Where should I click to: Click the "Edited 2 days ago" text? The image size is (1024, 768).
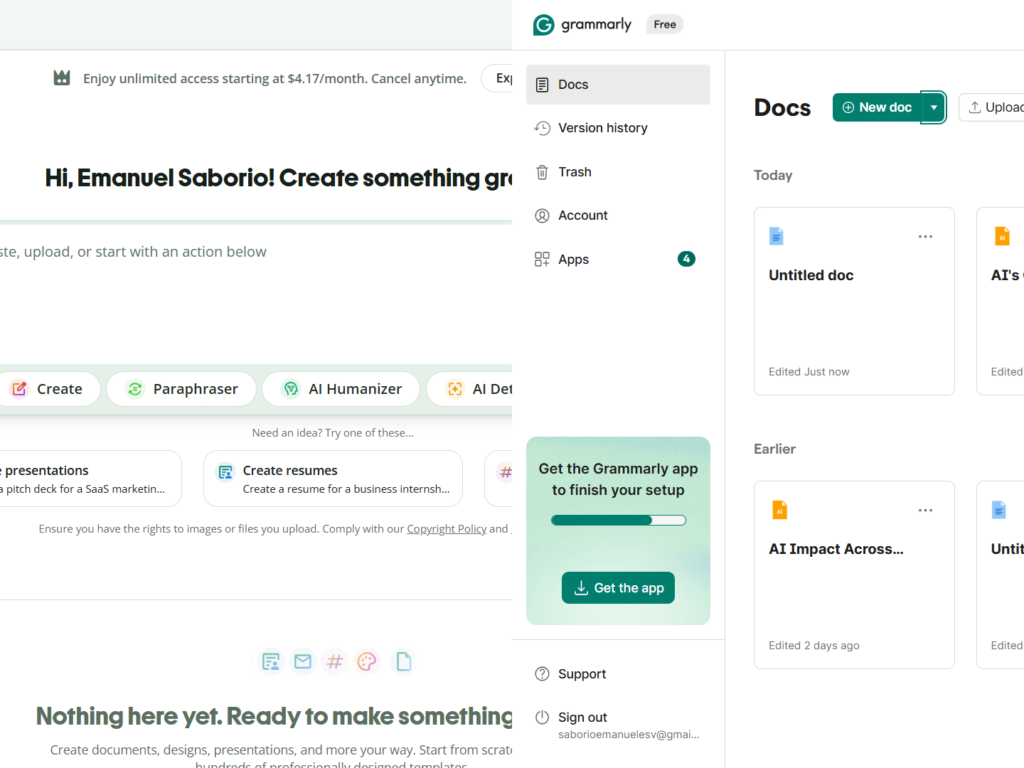814,645
